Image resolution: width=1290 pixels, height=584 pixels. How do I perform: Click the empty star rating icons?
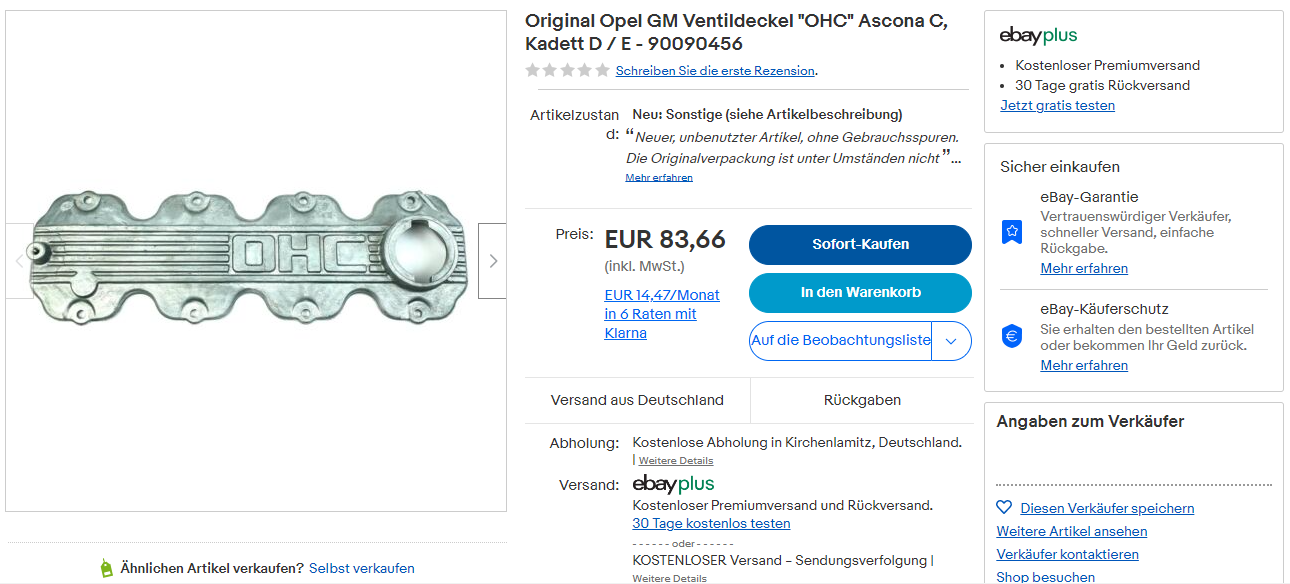click(567, 70)
